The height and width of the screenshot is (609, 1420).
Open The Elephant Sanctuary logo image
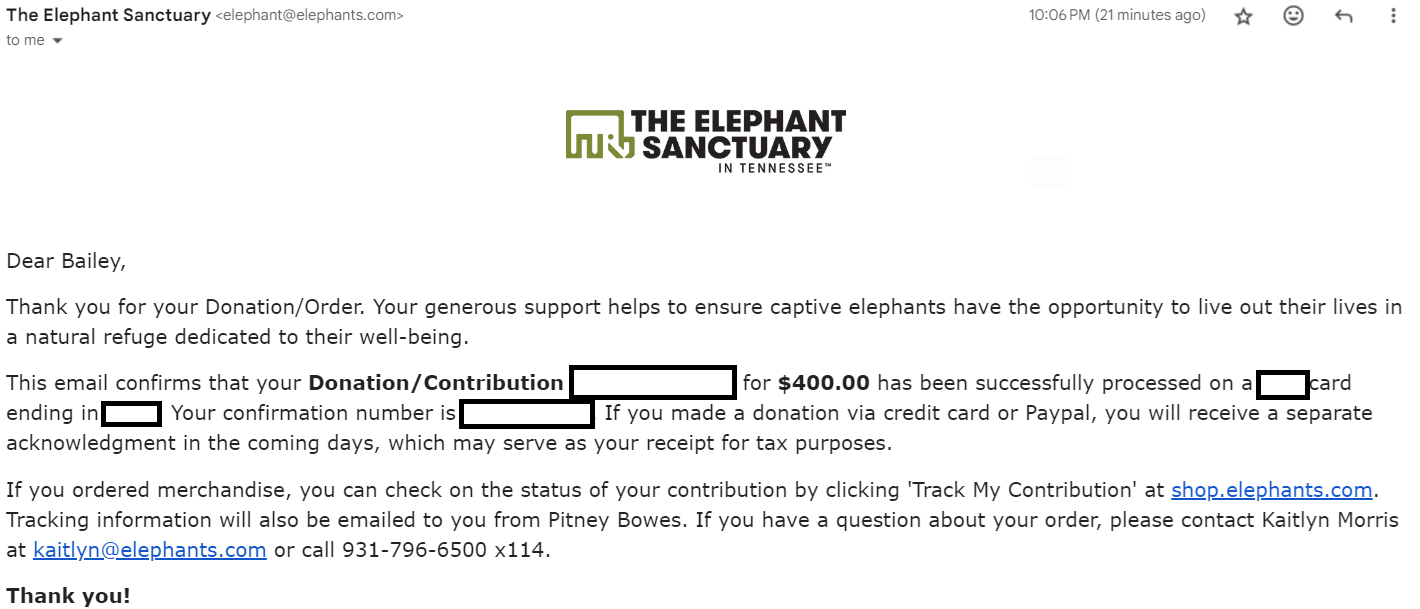click(x=705, y=140)
